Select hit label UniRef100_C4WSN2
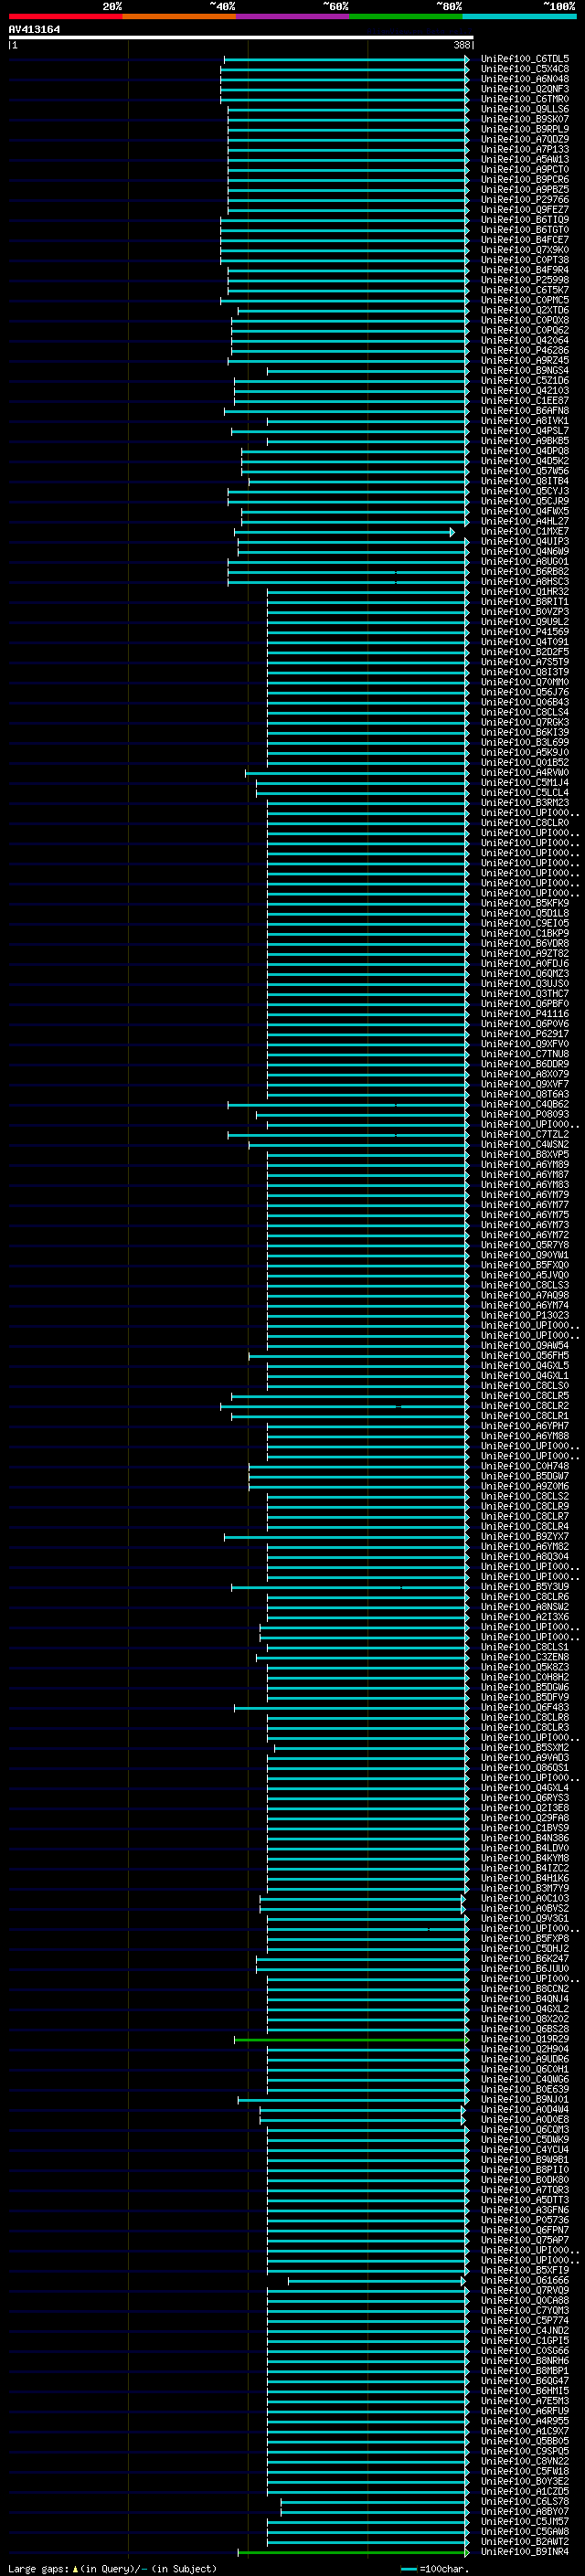Image resolution: width=585 pixels, height=2576 pixels. [524, 1145]
